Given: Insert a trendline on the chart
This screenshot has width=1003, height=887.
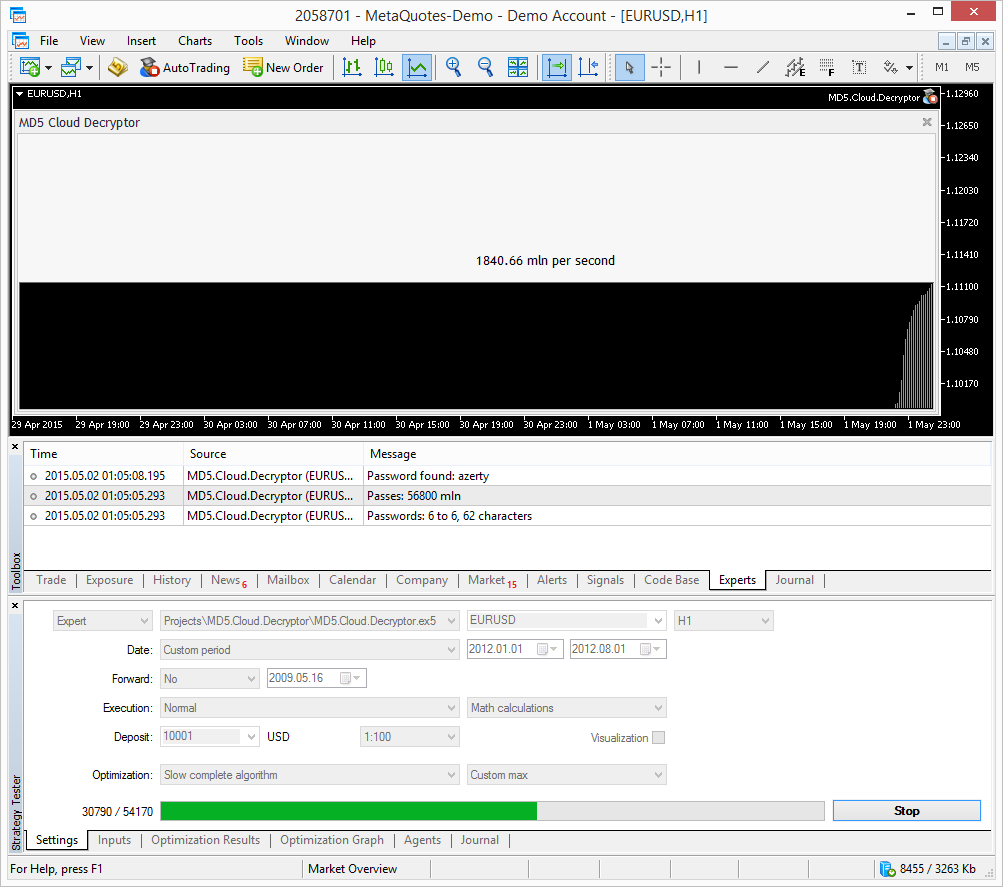Looking at the screenshot, I should 763,67.
